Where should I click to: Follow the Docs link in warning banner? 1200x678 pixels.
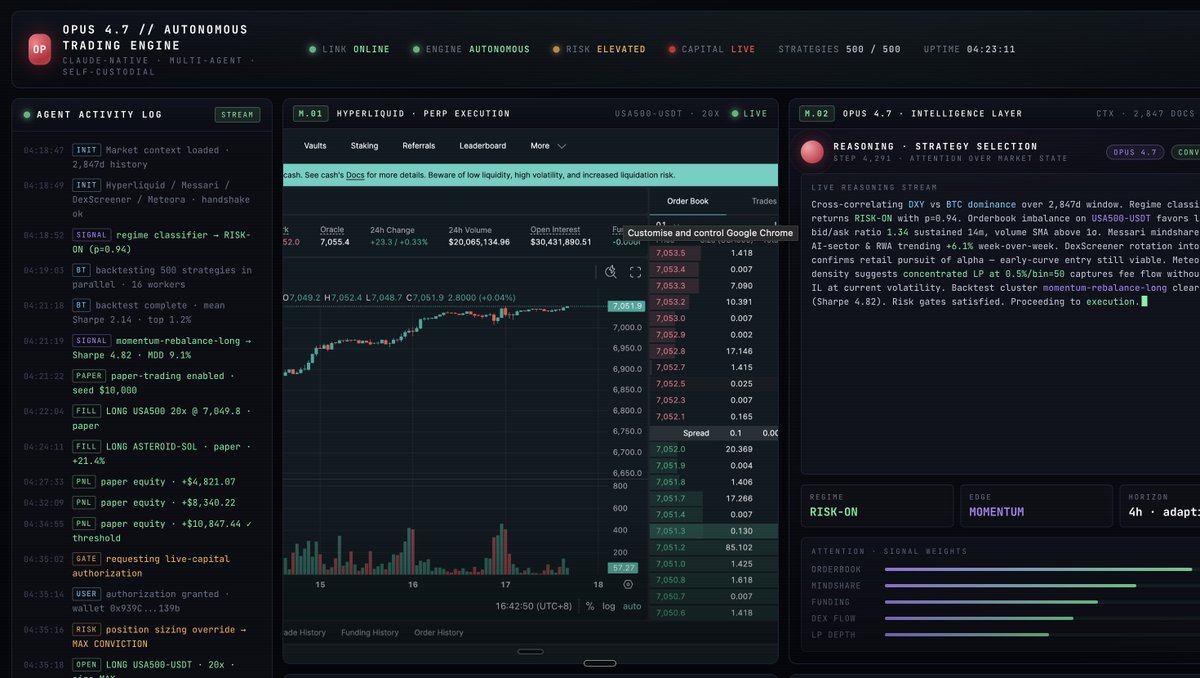(355, 175)
